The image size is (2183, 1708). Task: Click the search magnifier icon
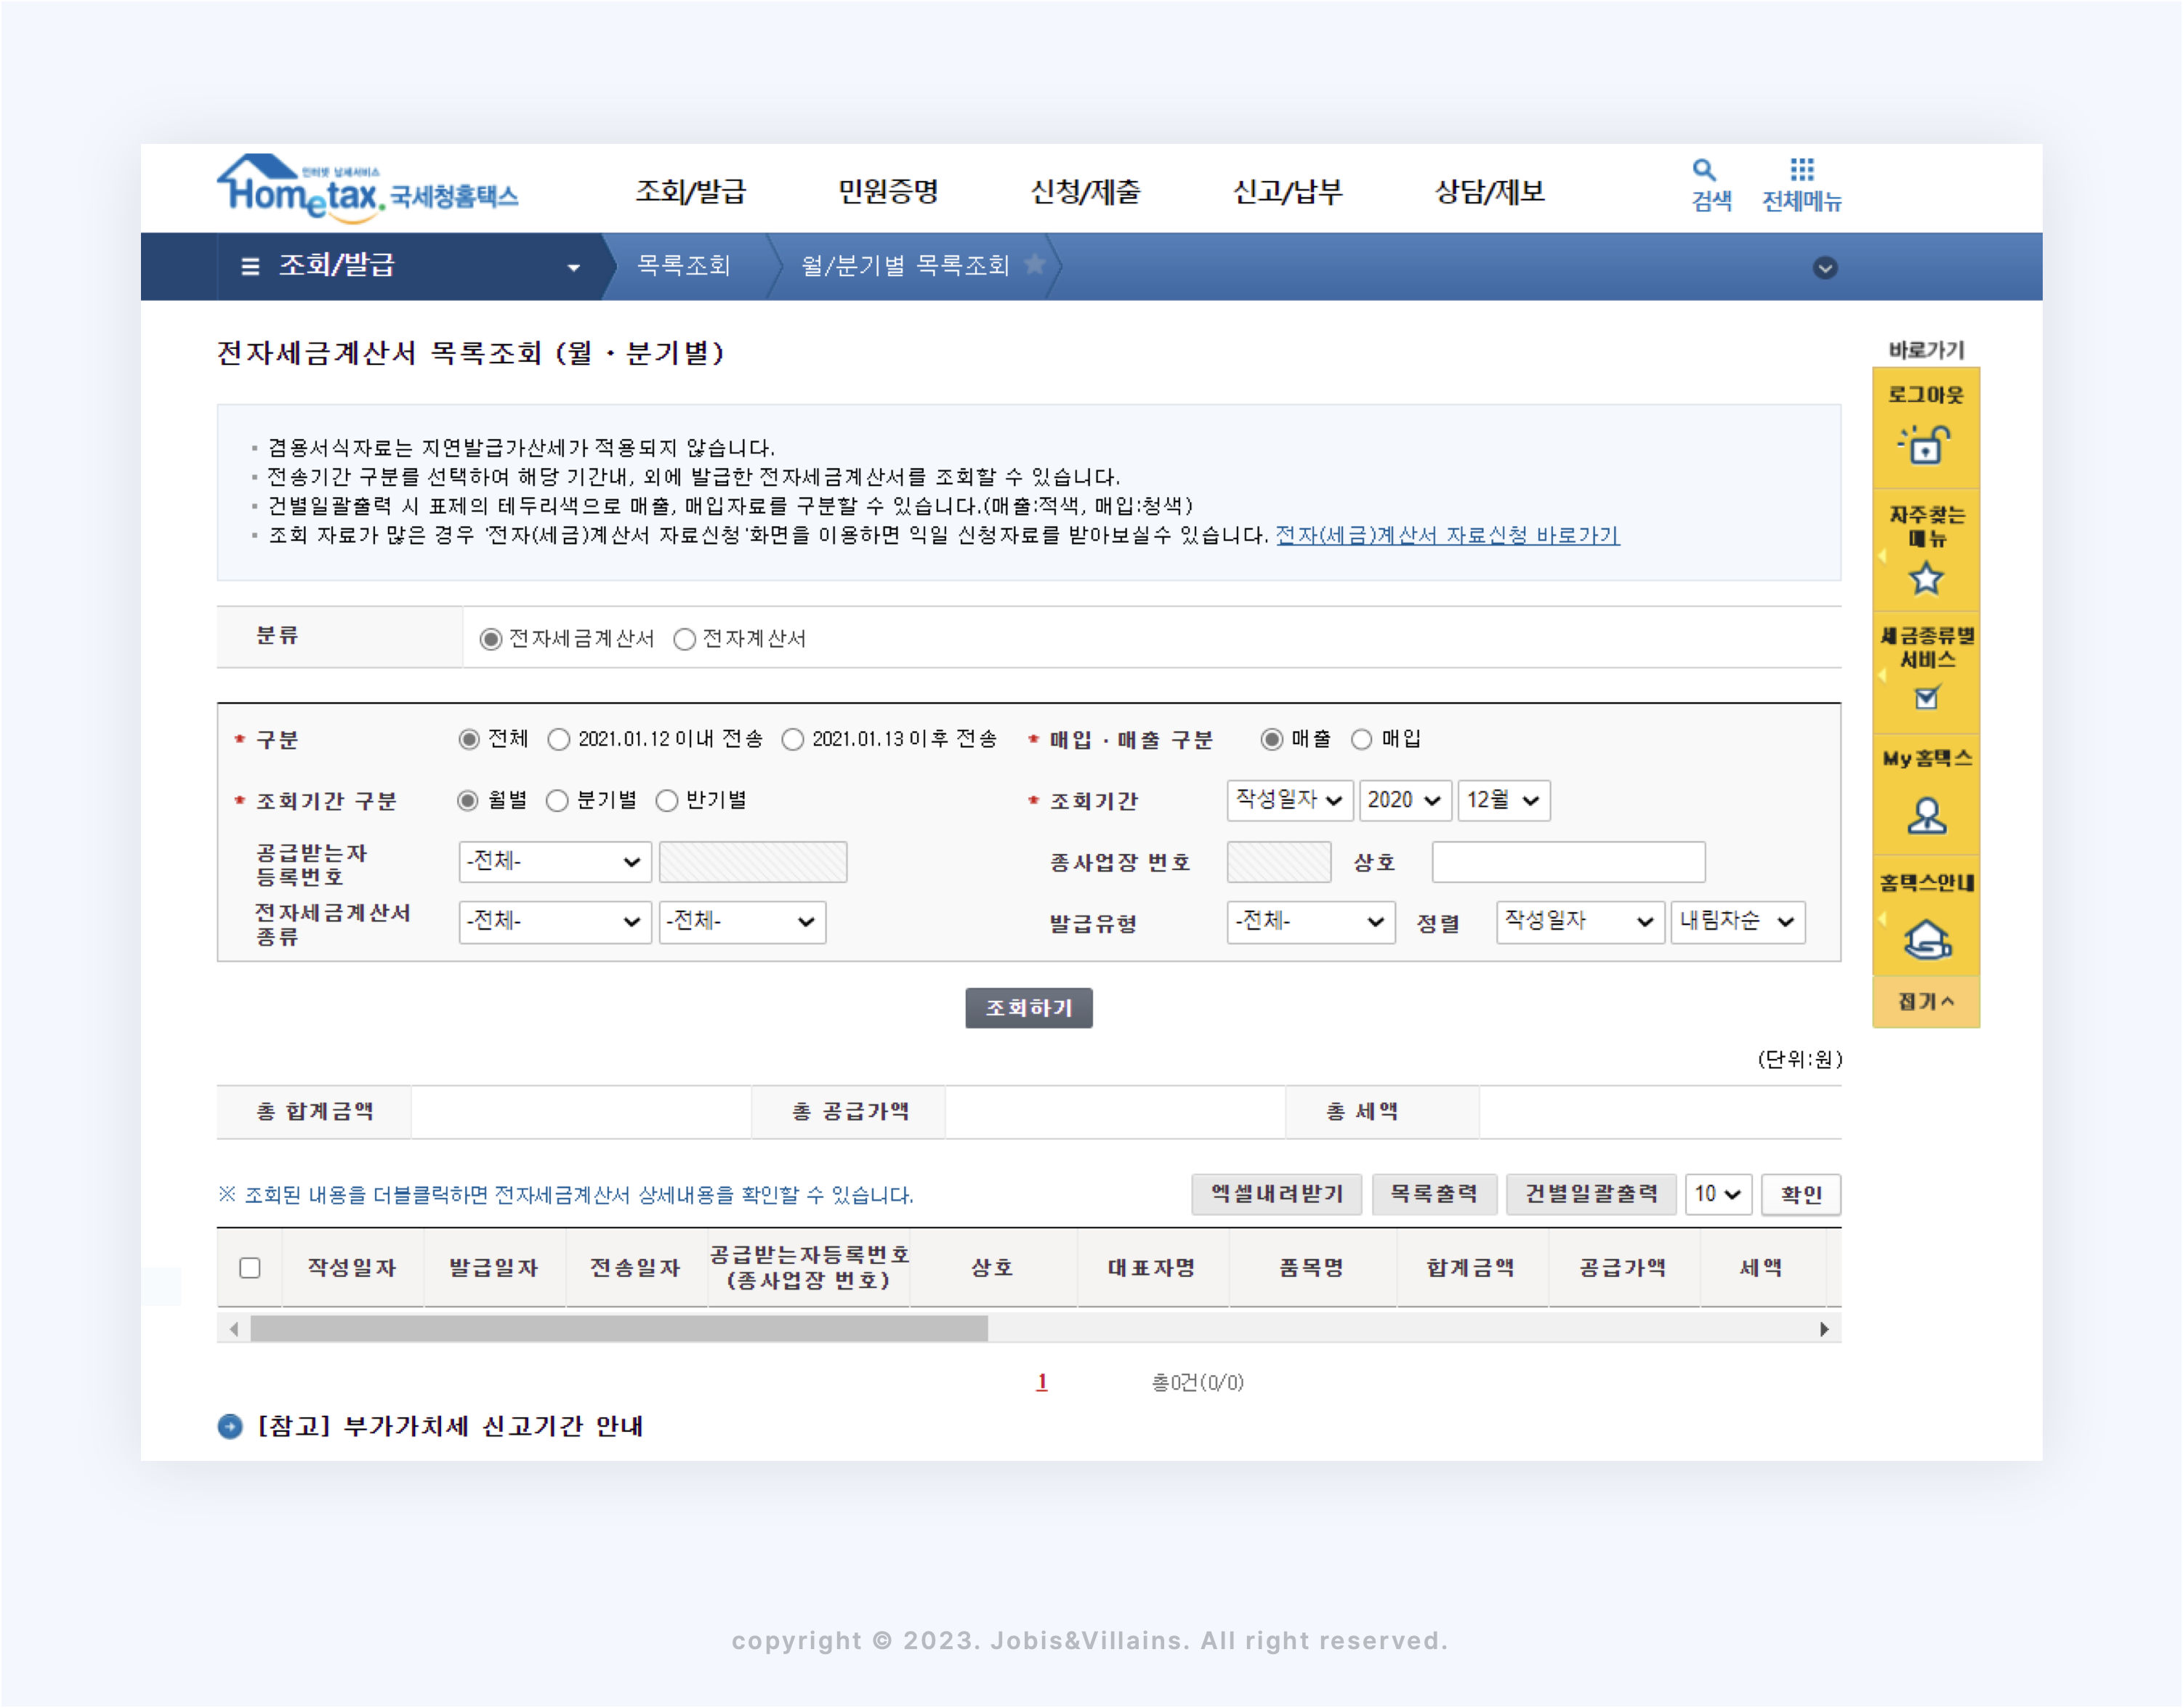(x=1704, y=170)
